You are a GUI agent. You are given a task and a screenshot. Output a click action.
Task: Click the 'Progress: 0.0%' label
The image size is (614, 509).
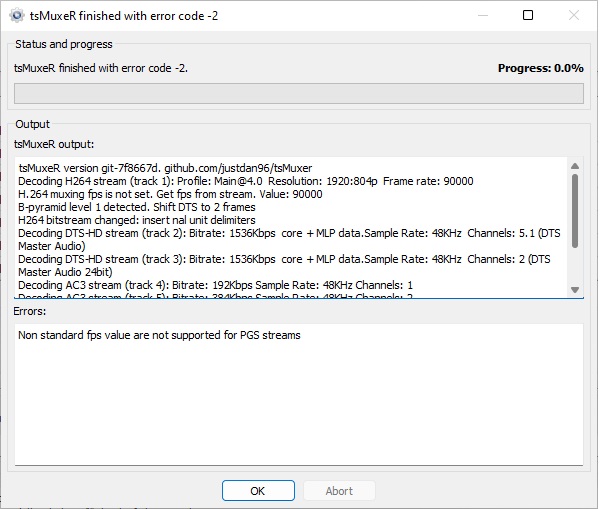click(540, 68)
